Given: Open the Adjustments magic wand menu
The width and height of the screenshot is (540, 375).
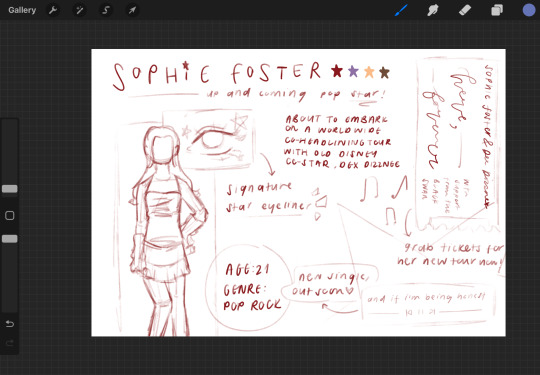Looking at the screenshot, I should pos(80,10).
